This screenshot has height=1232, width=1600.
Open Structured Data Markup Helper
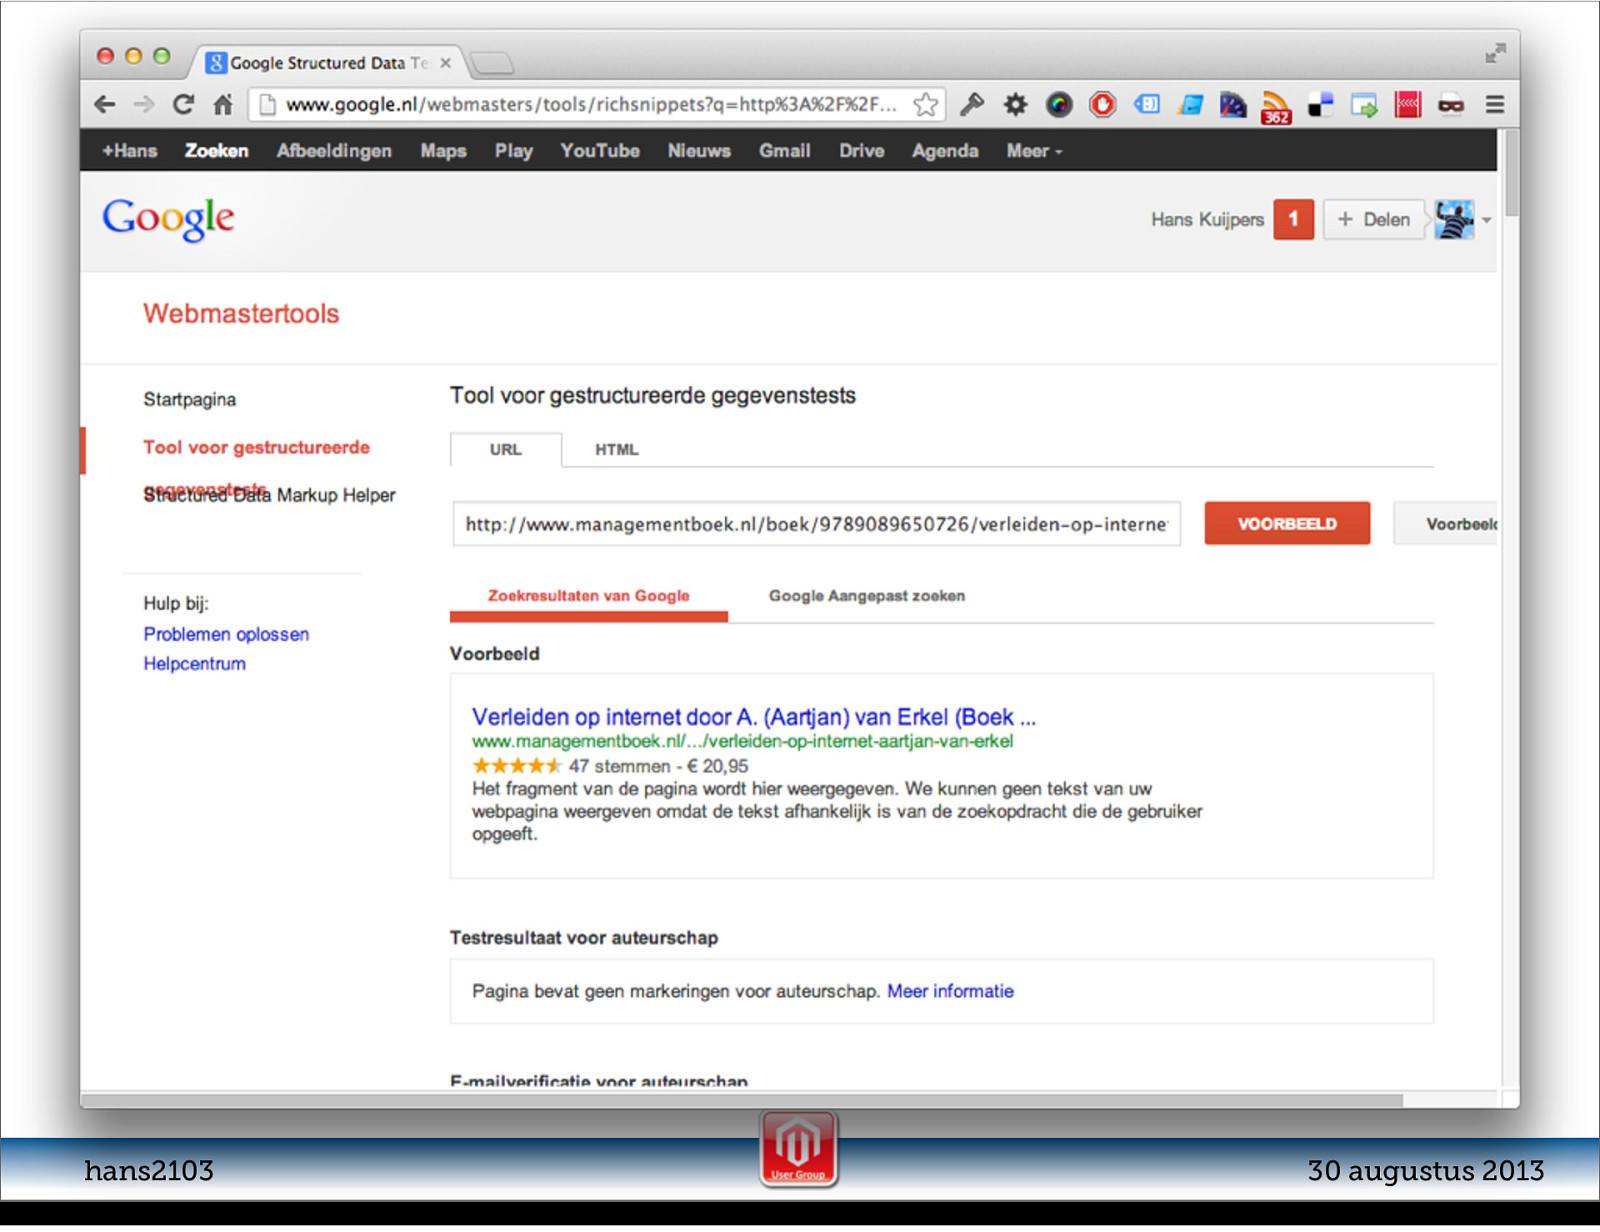(270, 495)
